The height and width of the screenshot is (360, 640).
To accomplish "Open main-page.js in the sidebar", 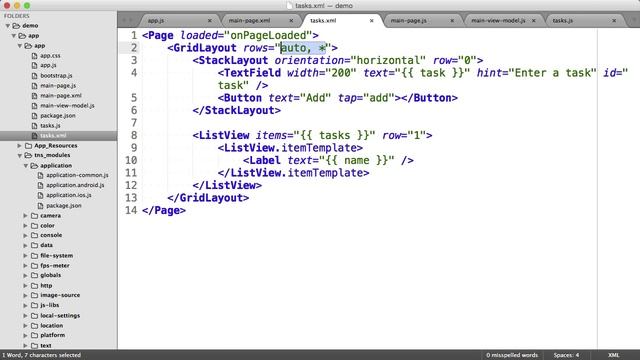I will point(58,86).
